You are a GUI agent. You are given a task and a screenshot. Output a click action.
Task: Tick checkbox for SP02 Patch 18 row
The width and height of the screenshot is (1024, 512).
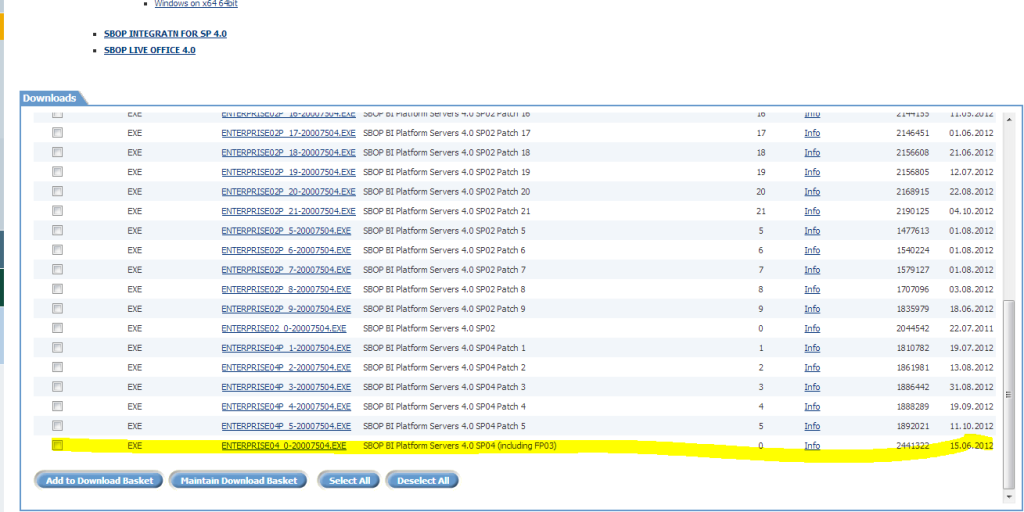pos(57,152)
